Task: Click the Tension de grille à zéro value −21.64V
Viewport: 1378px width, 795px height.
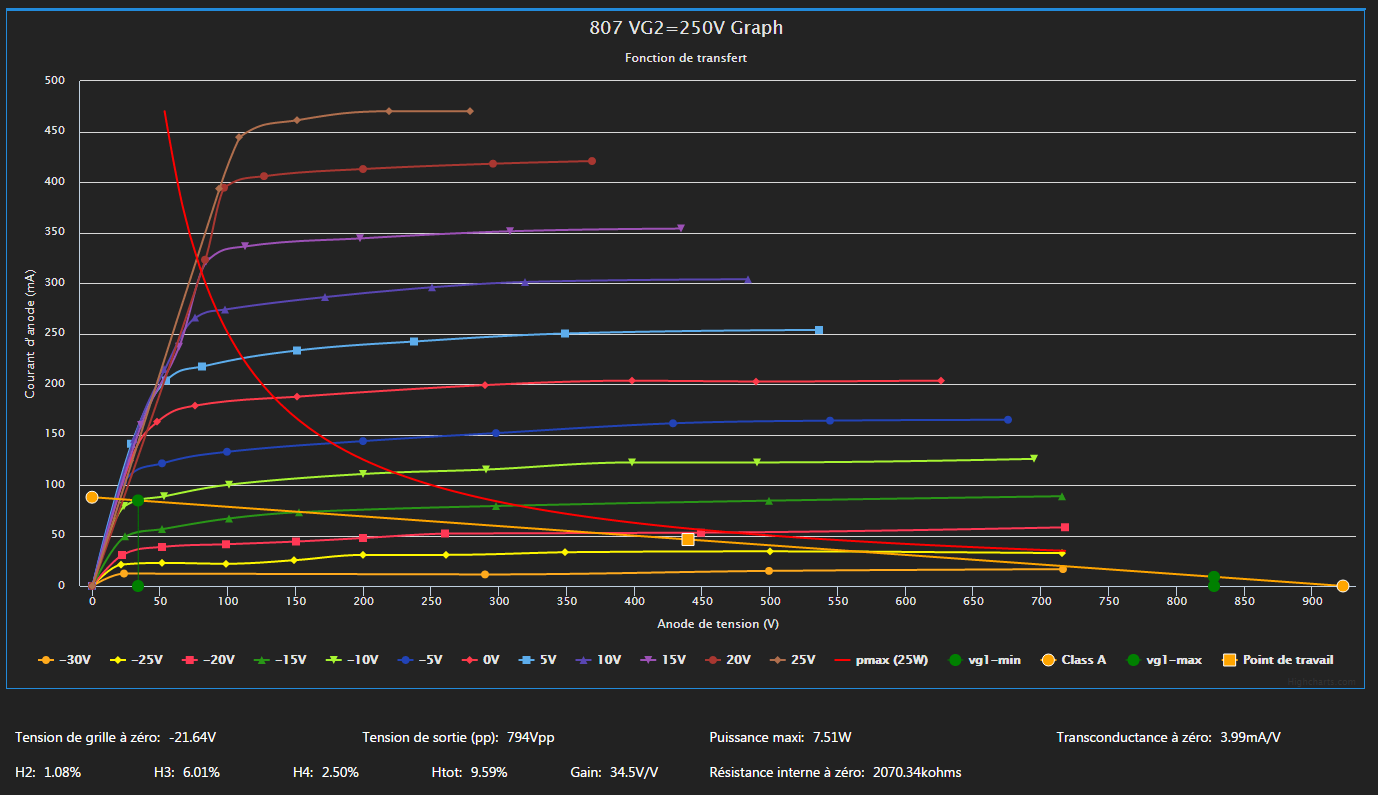Action: pyautogui.click(x=192, y=738)
